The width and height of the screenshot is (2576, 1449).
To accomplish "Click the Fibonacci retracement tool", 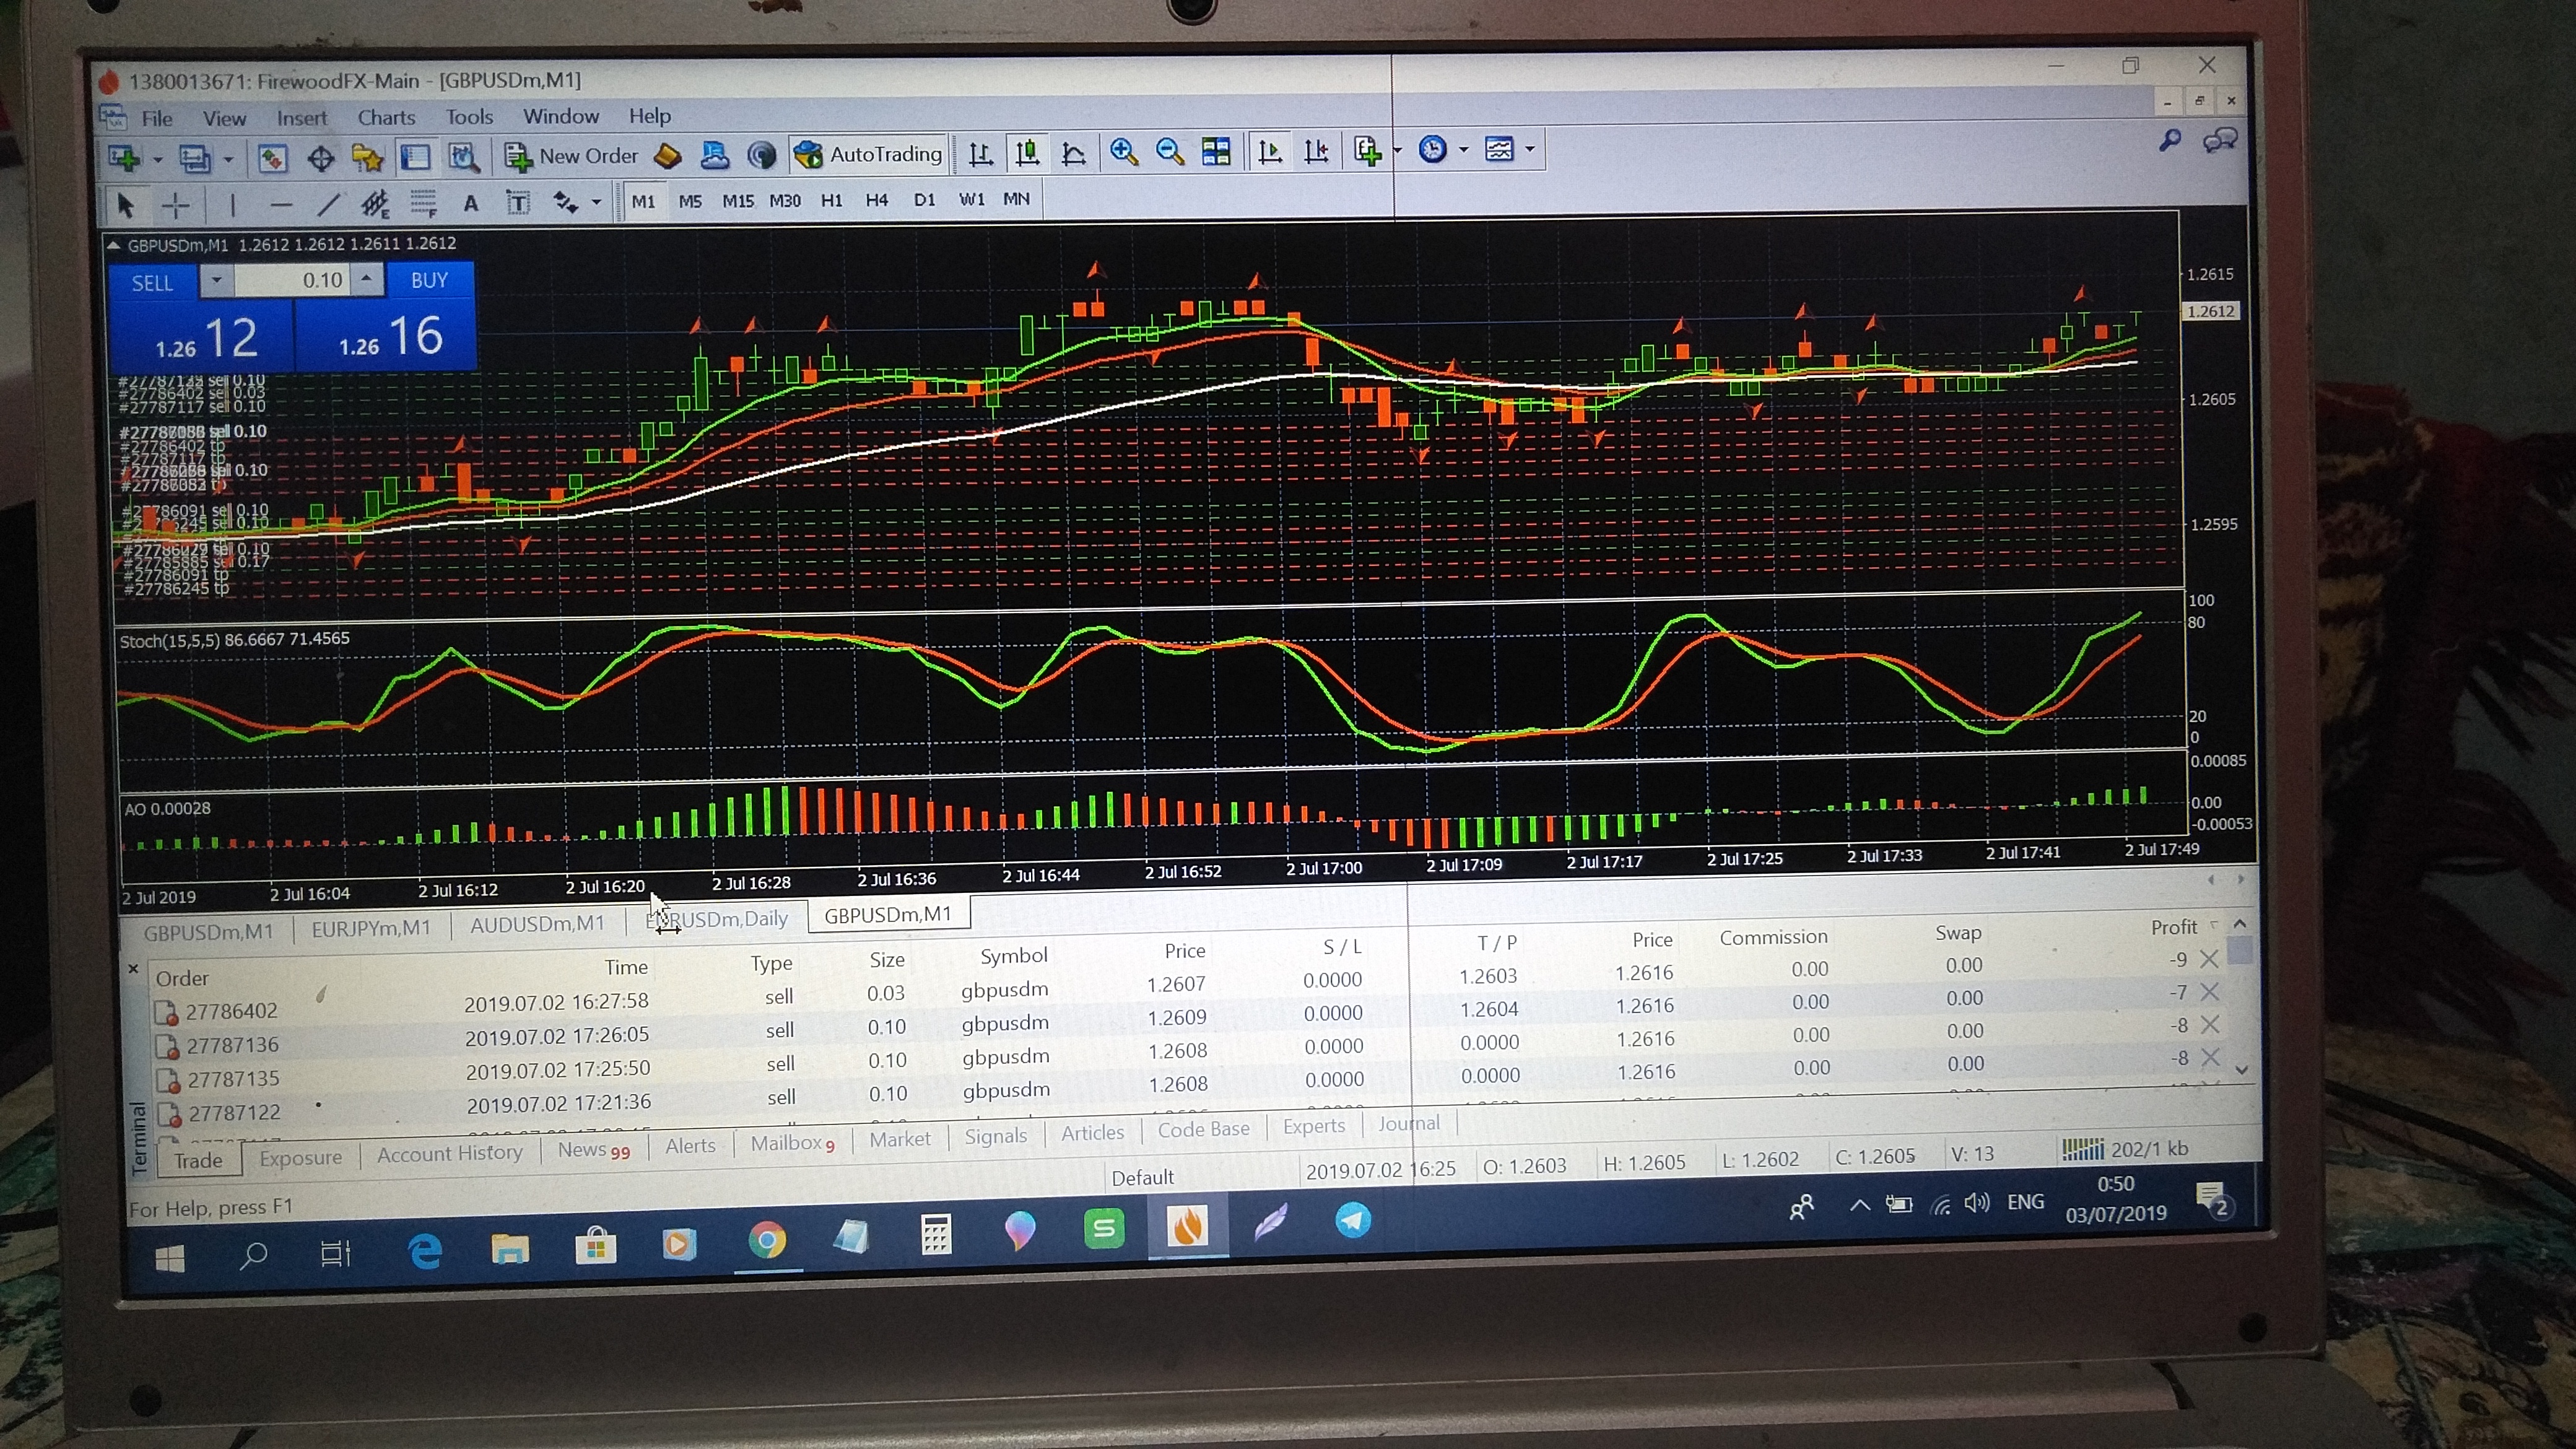I will pyautogui.click(x=423, y=204).
